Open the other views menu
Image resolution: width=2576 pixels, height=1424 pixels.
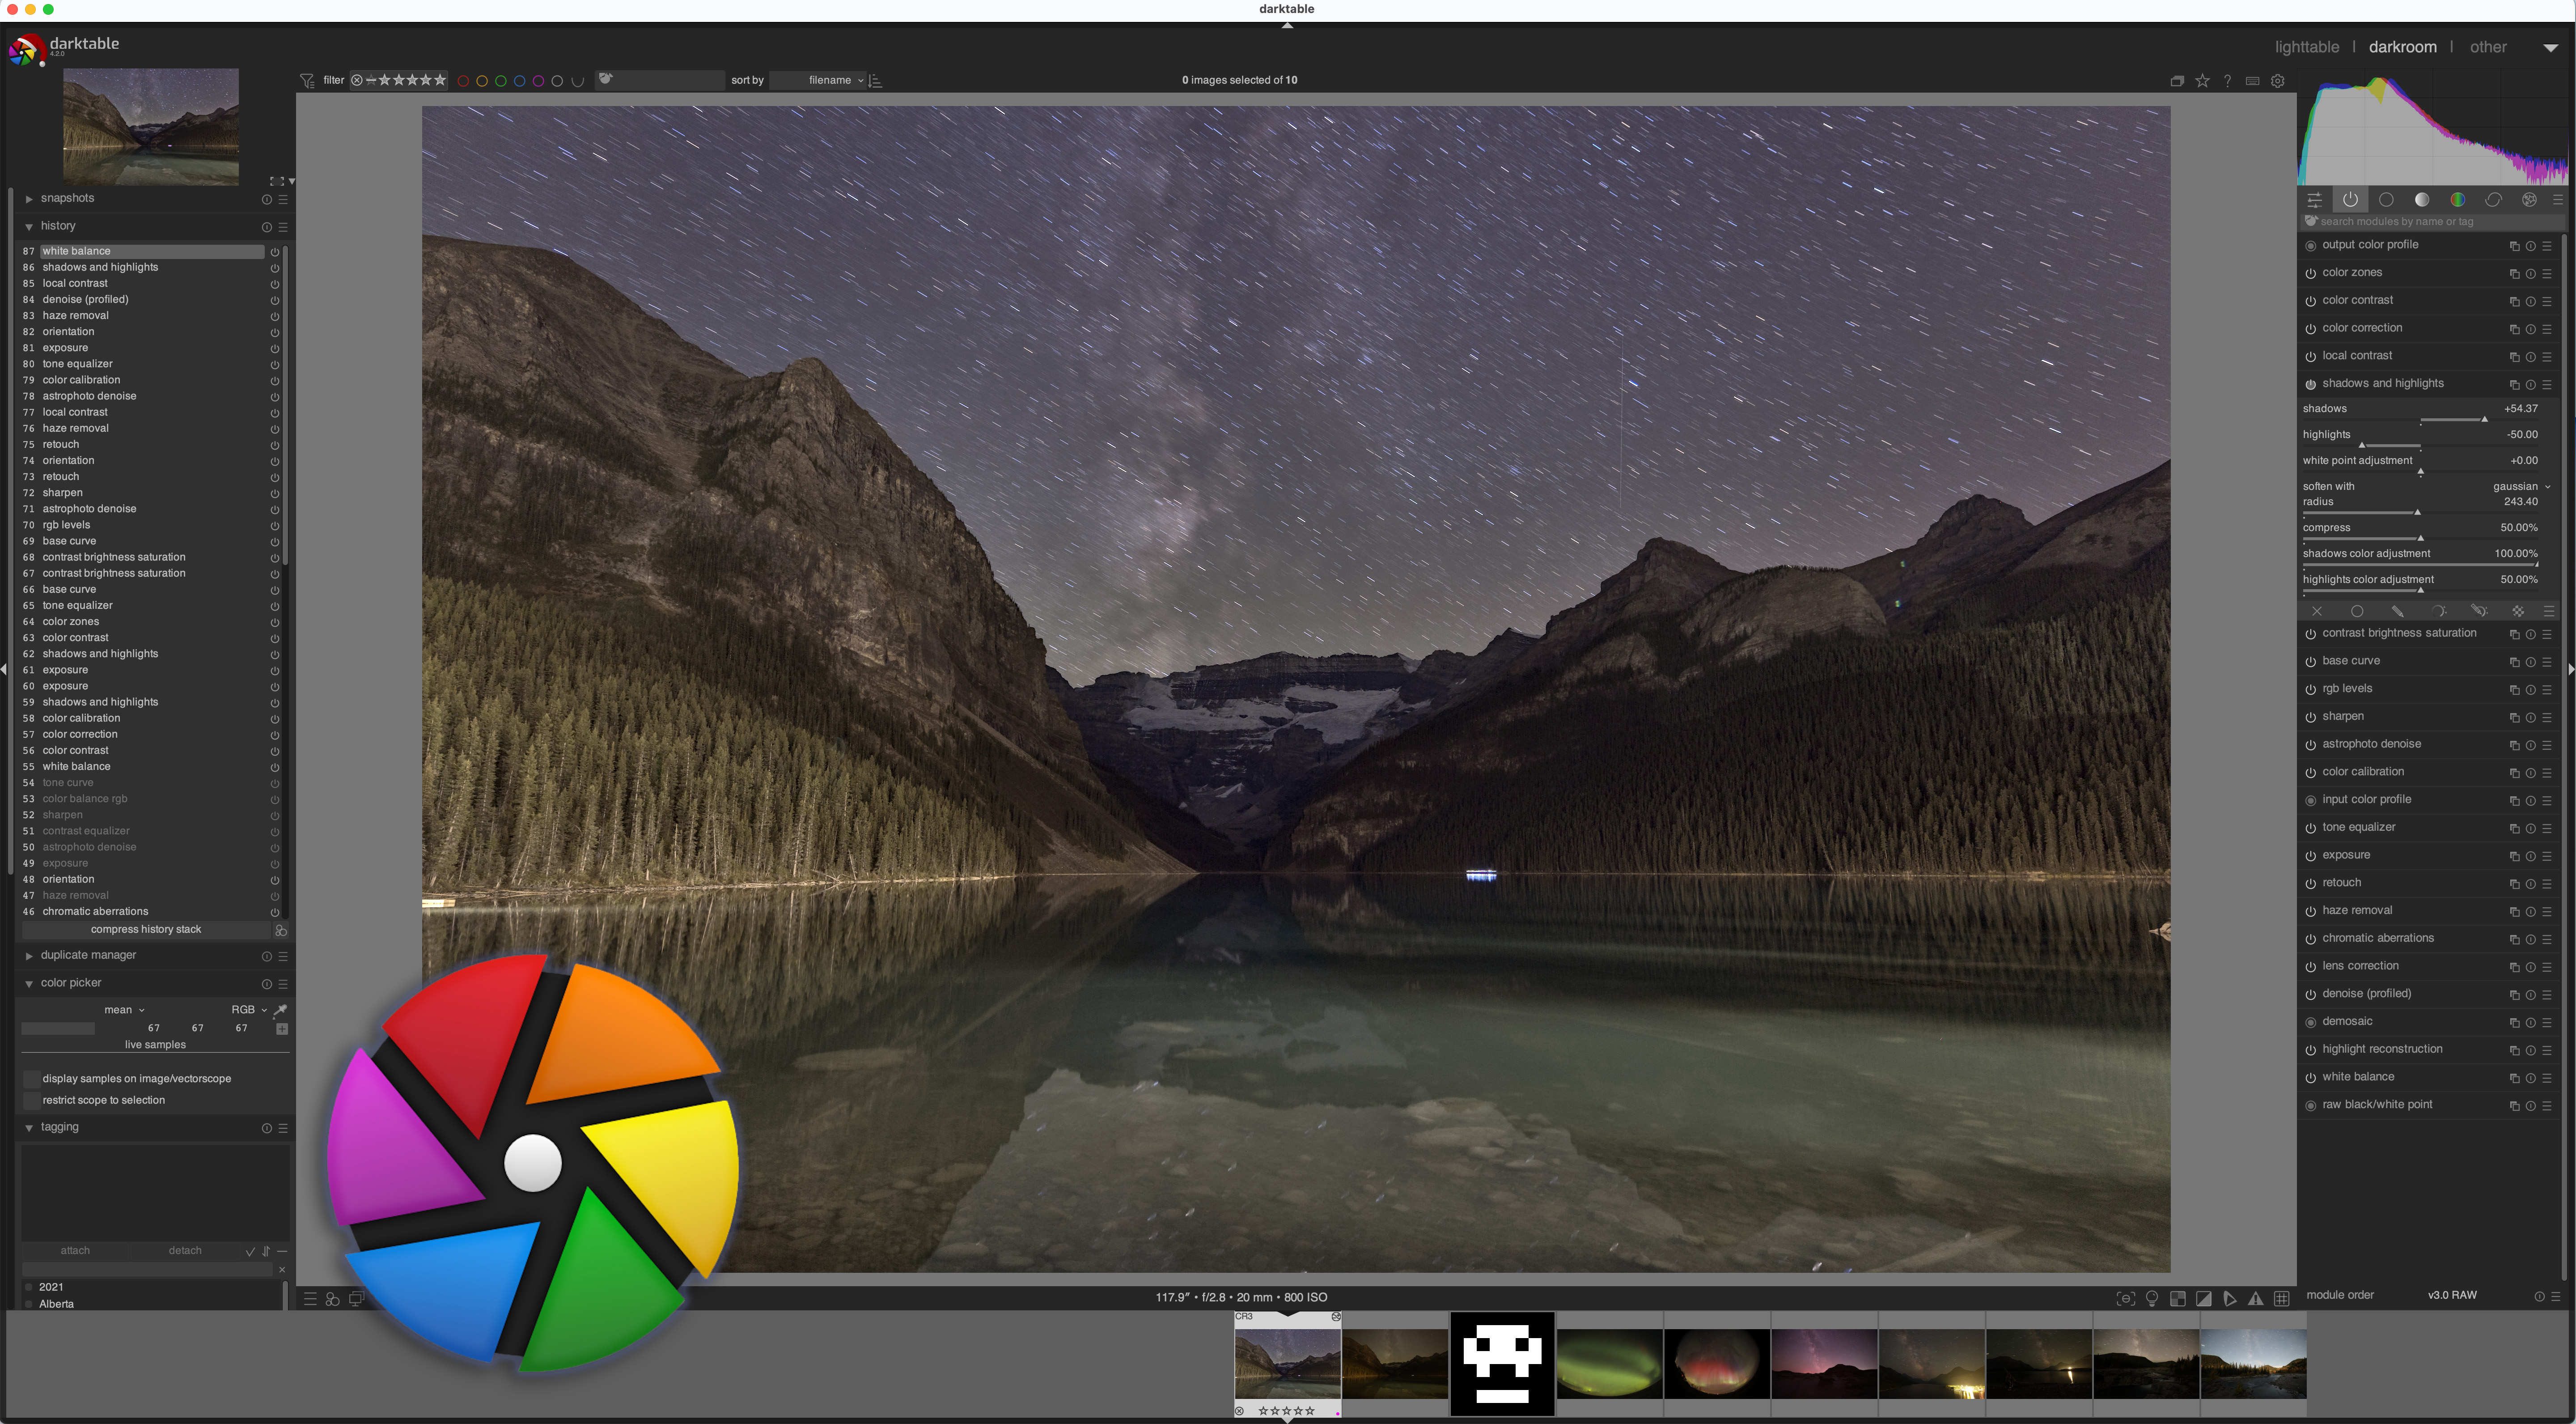pos(2488,47)
